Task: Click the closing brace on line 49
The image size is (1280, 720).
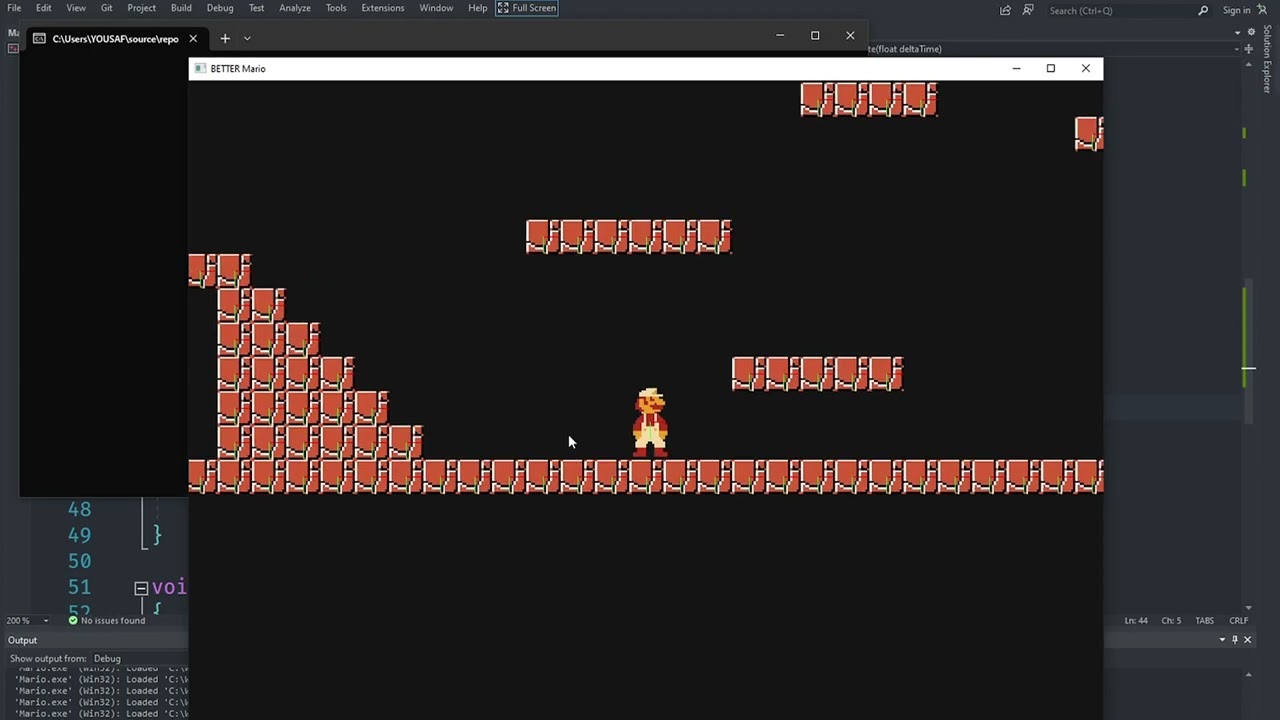Action: click(156, 536)
